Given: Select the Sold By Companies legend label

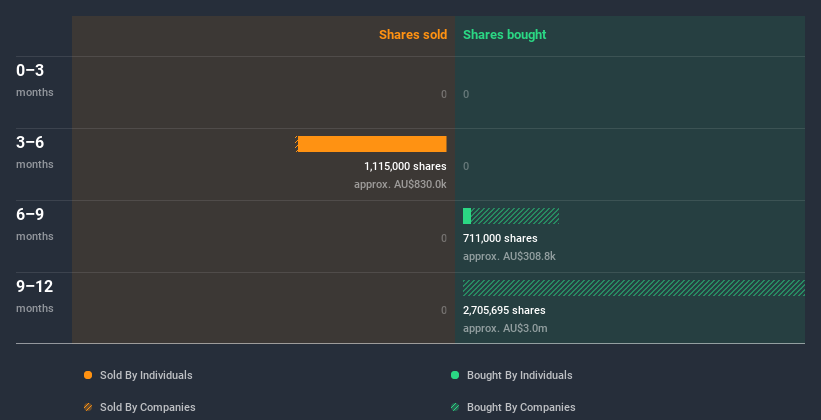Looking at the screenshot, I should 148,407.
